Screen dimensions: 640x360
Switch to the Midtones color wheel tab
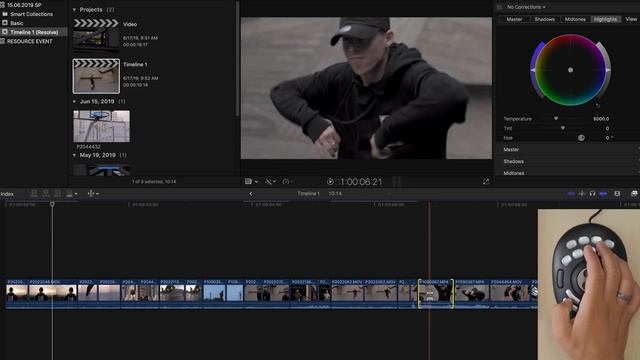[575, 19]
